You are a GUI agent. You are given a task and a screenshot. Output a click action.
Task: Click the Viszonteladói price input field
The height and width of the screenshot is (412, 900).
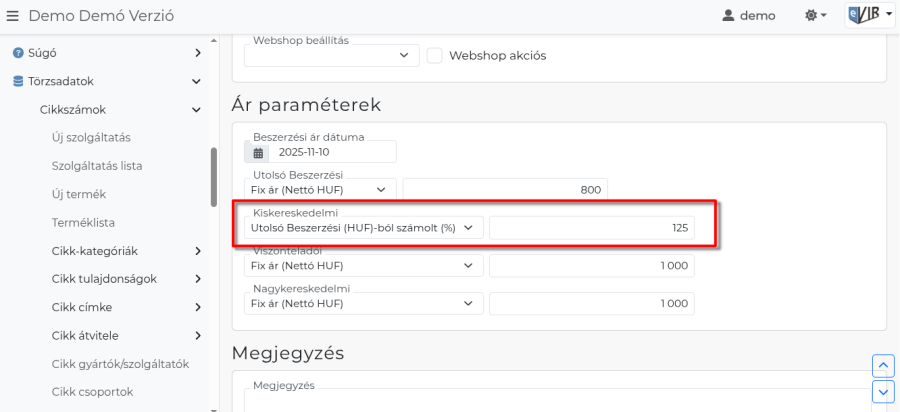pyautogui.click(x=591, y=266)
